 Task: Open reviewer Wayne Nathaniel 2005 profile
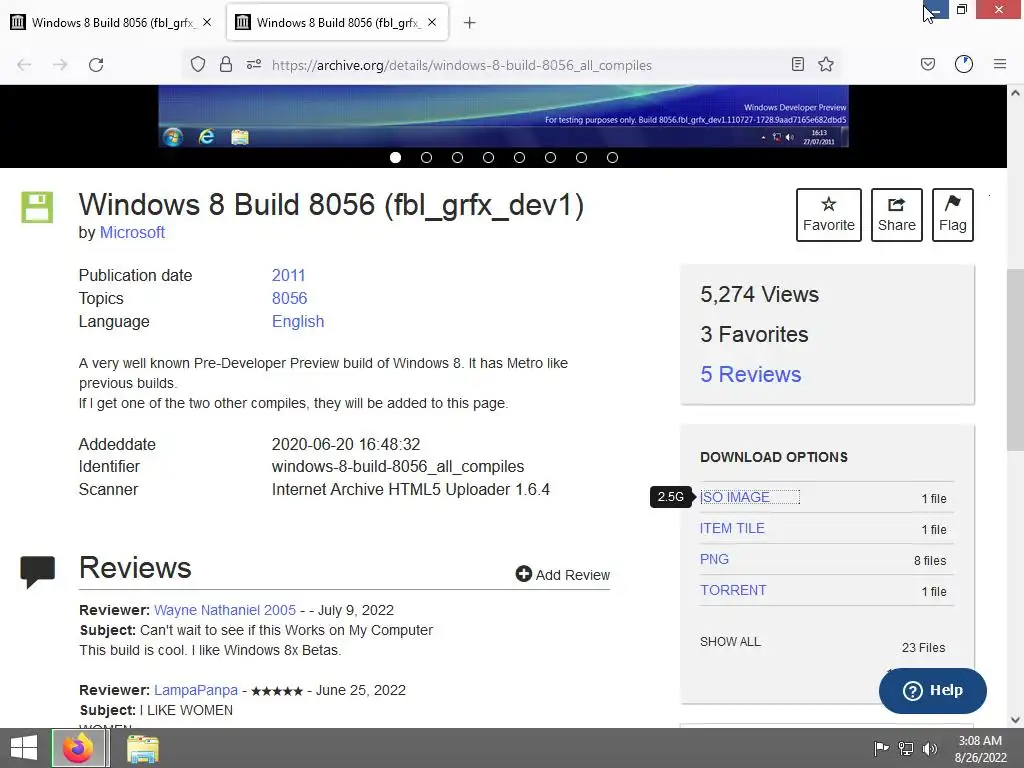click(225, 610)
